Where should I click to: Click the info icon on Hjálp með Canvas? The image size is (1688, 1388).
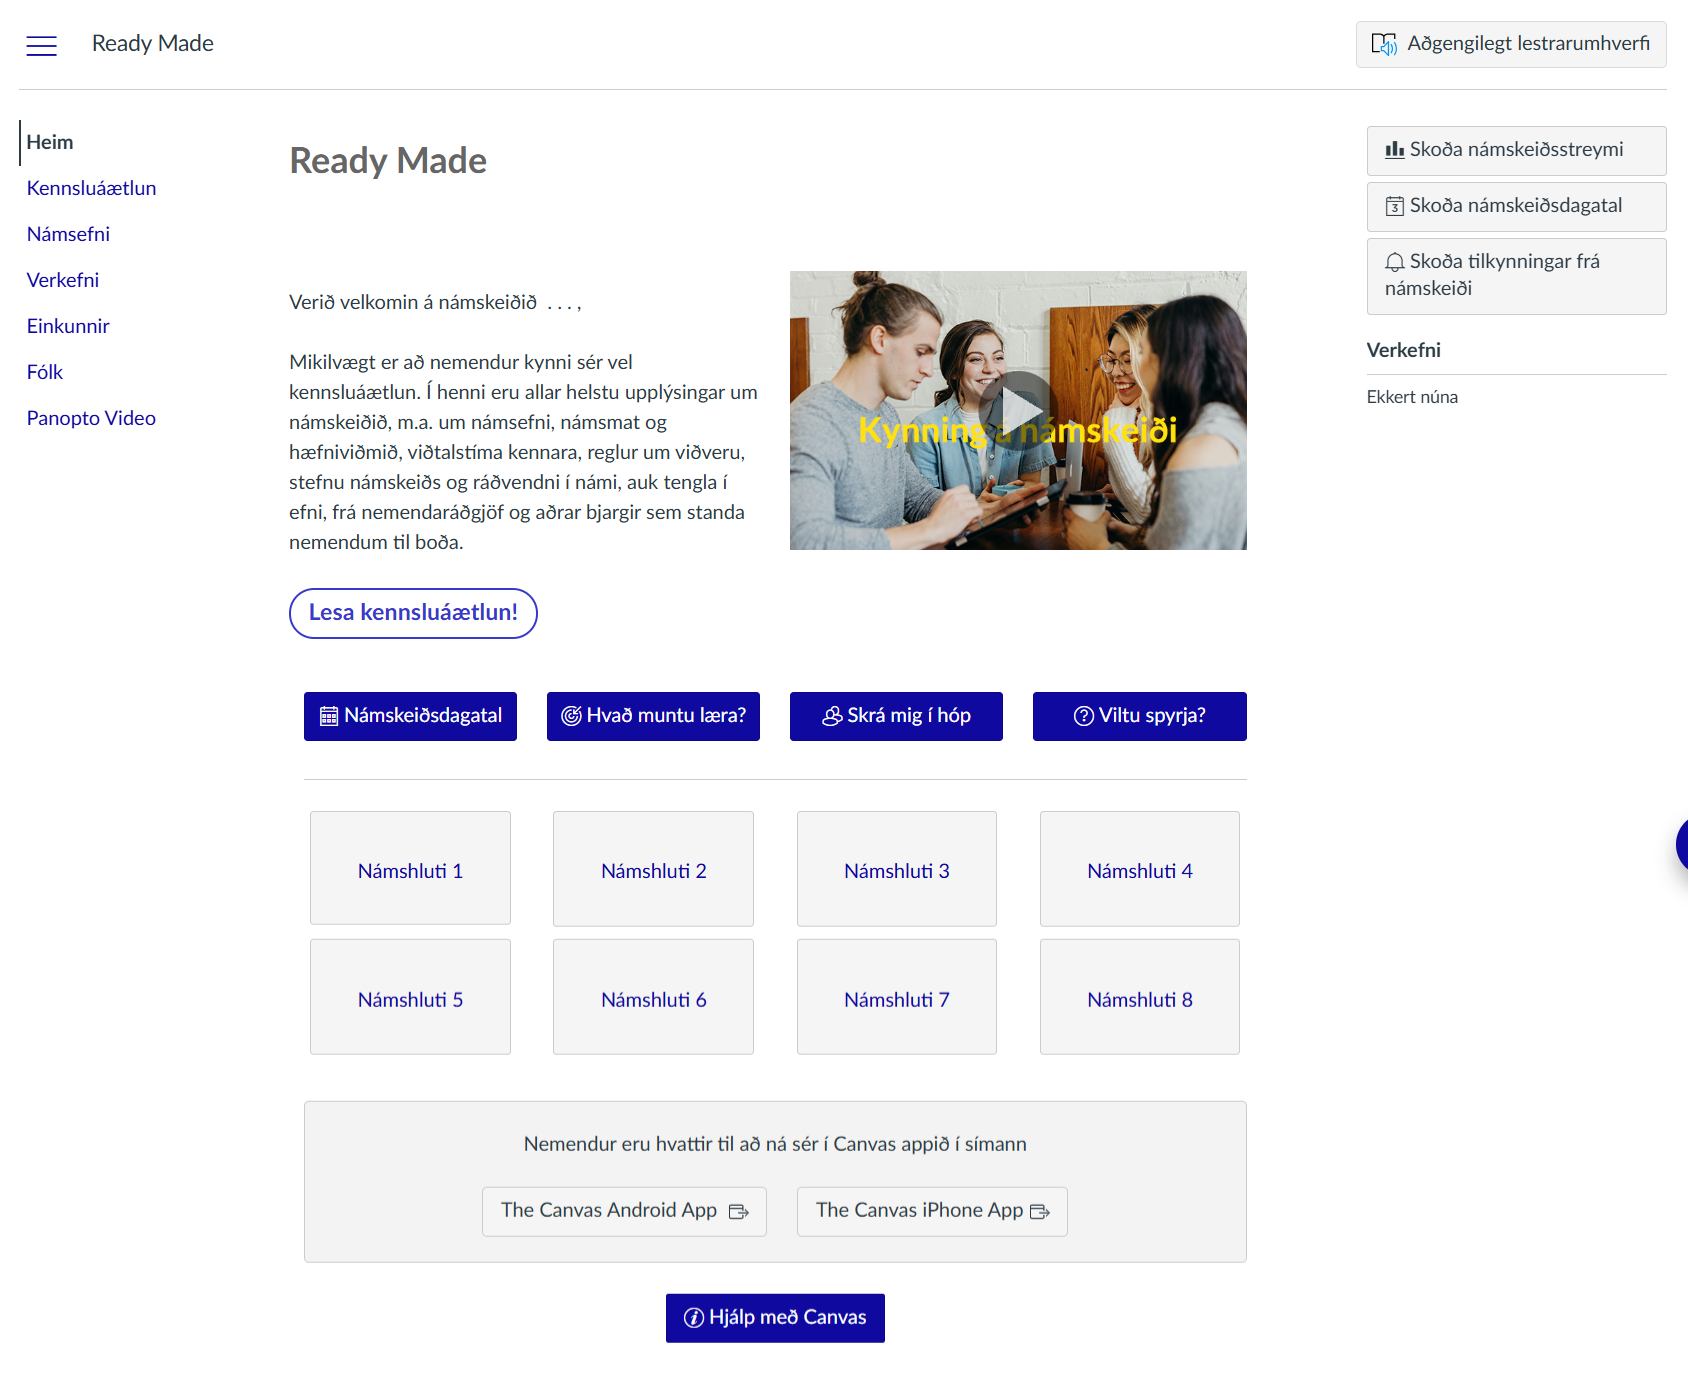pos(693,1318)
